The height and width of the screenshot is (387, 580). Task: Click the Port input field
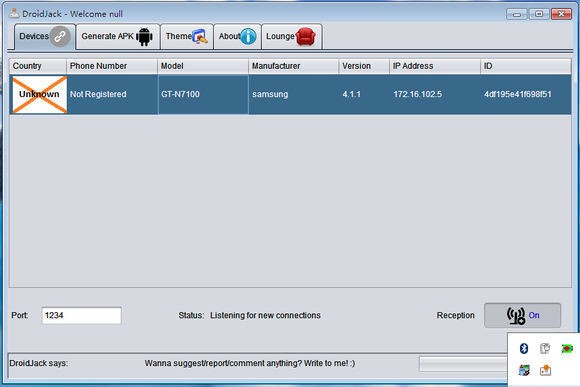[81, 316]
